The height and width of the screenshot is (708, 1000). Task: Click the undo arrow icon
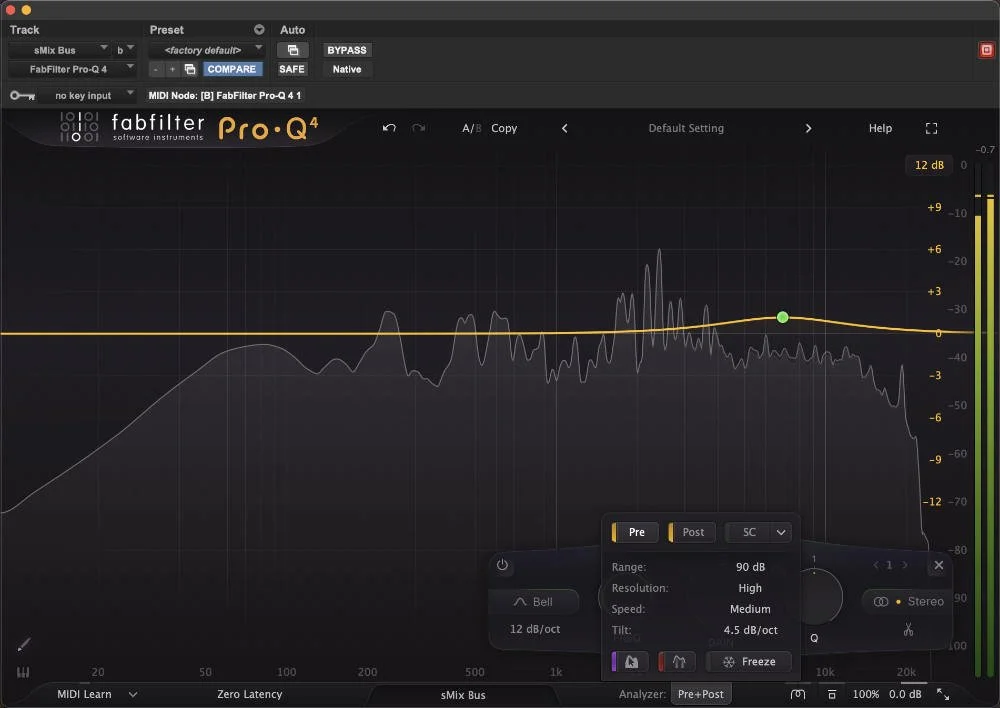click(x=389, y=128)
